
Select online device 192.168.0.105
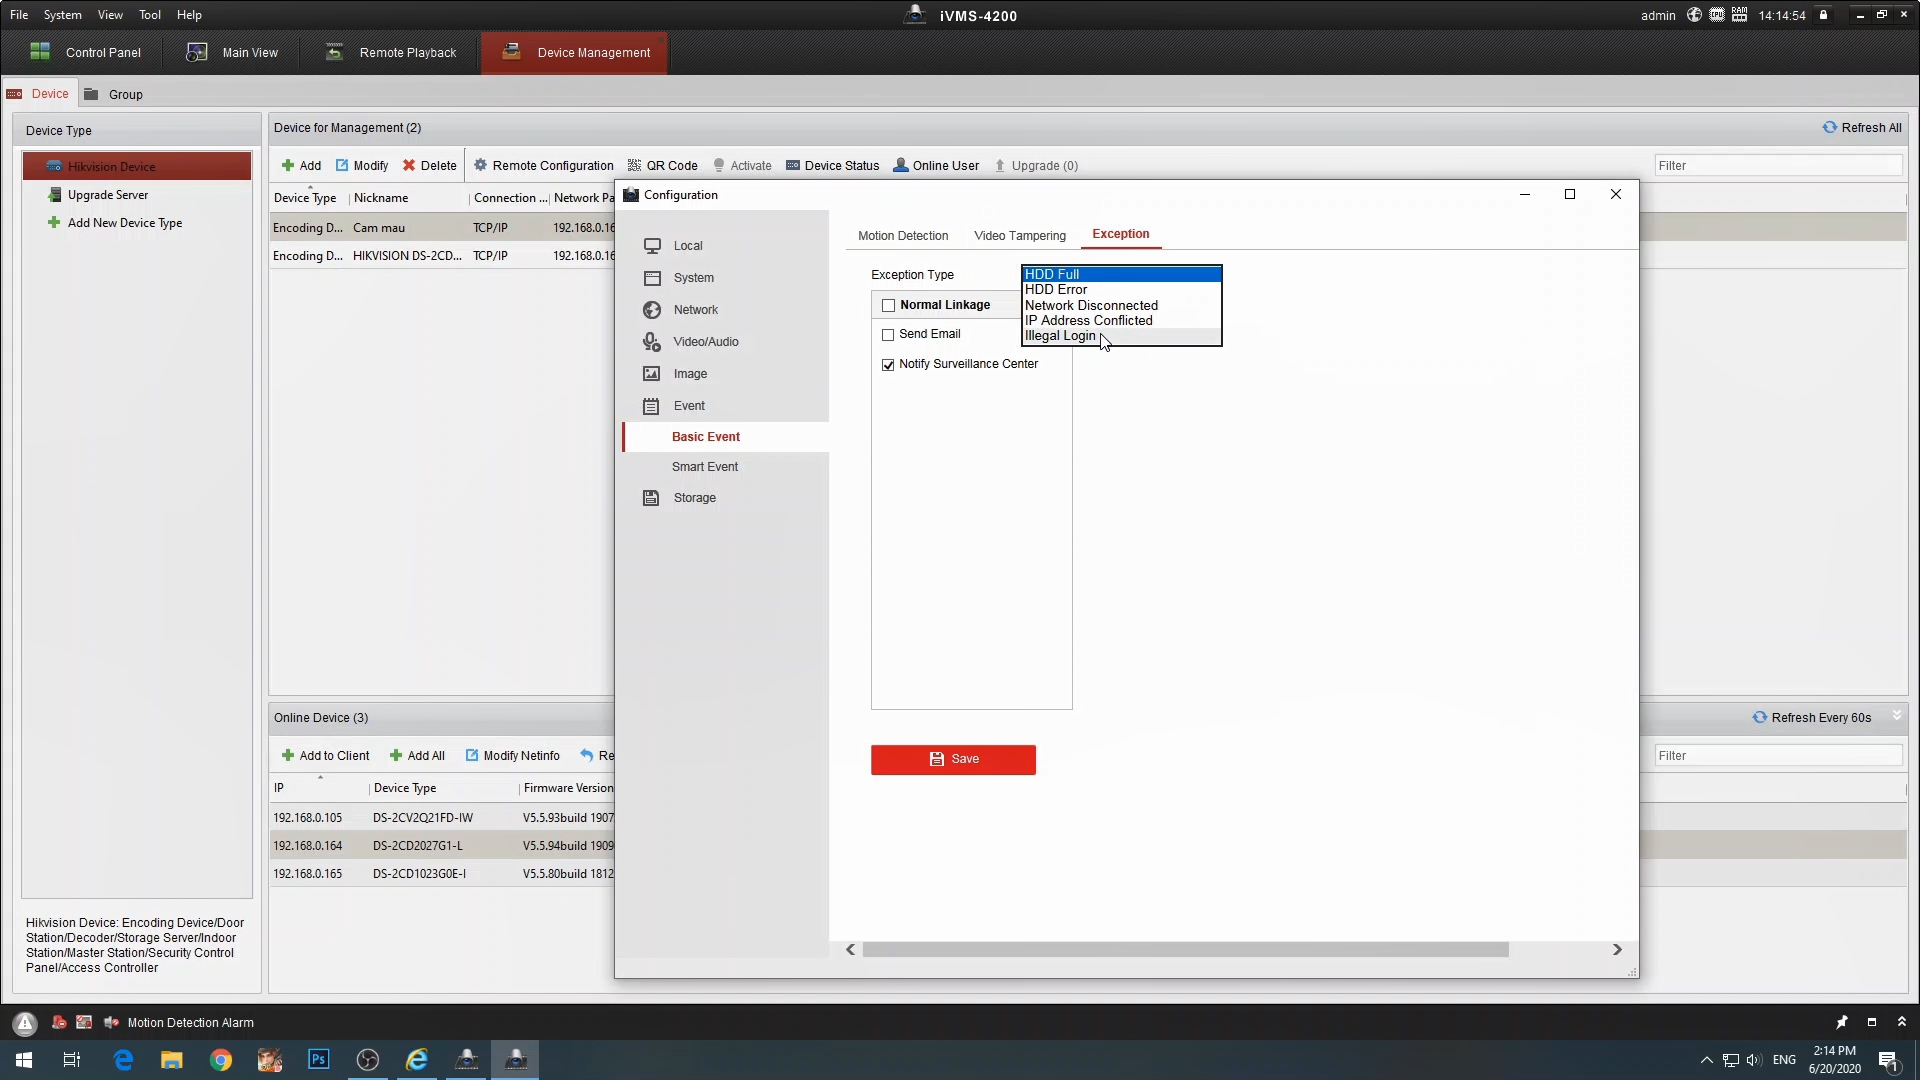click(441, 818)
